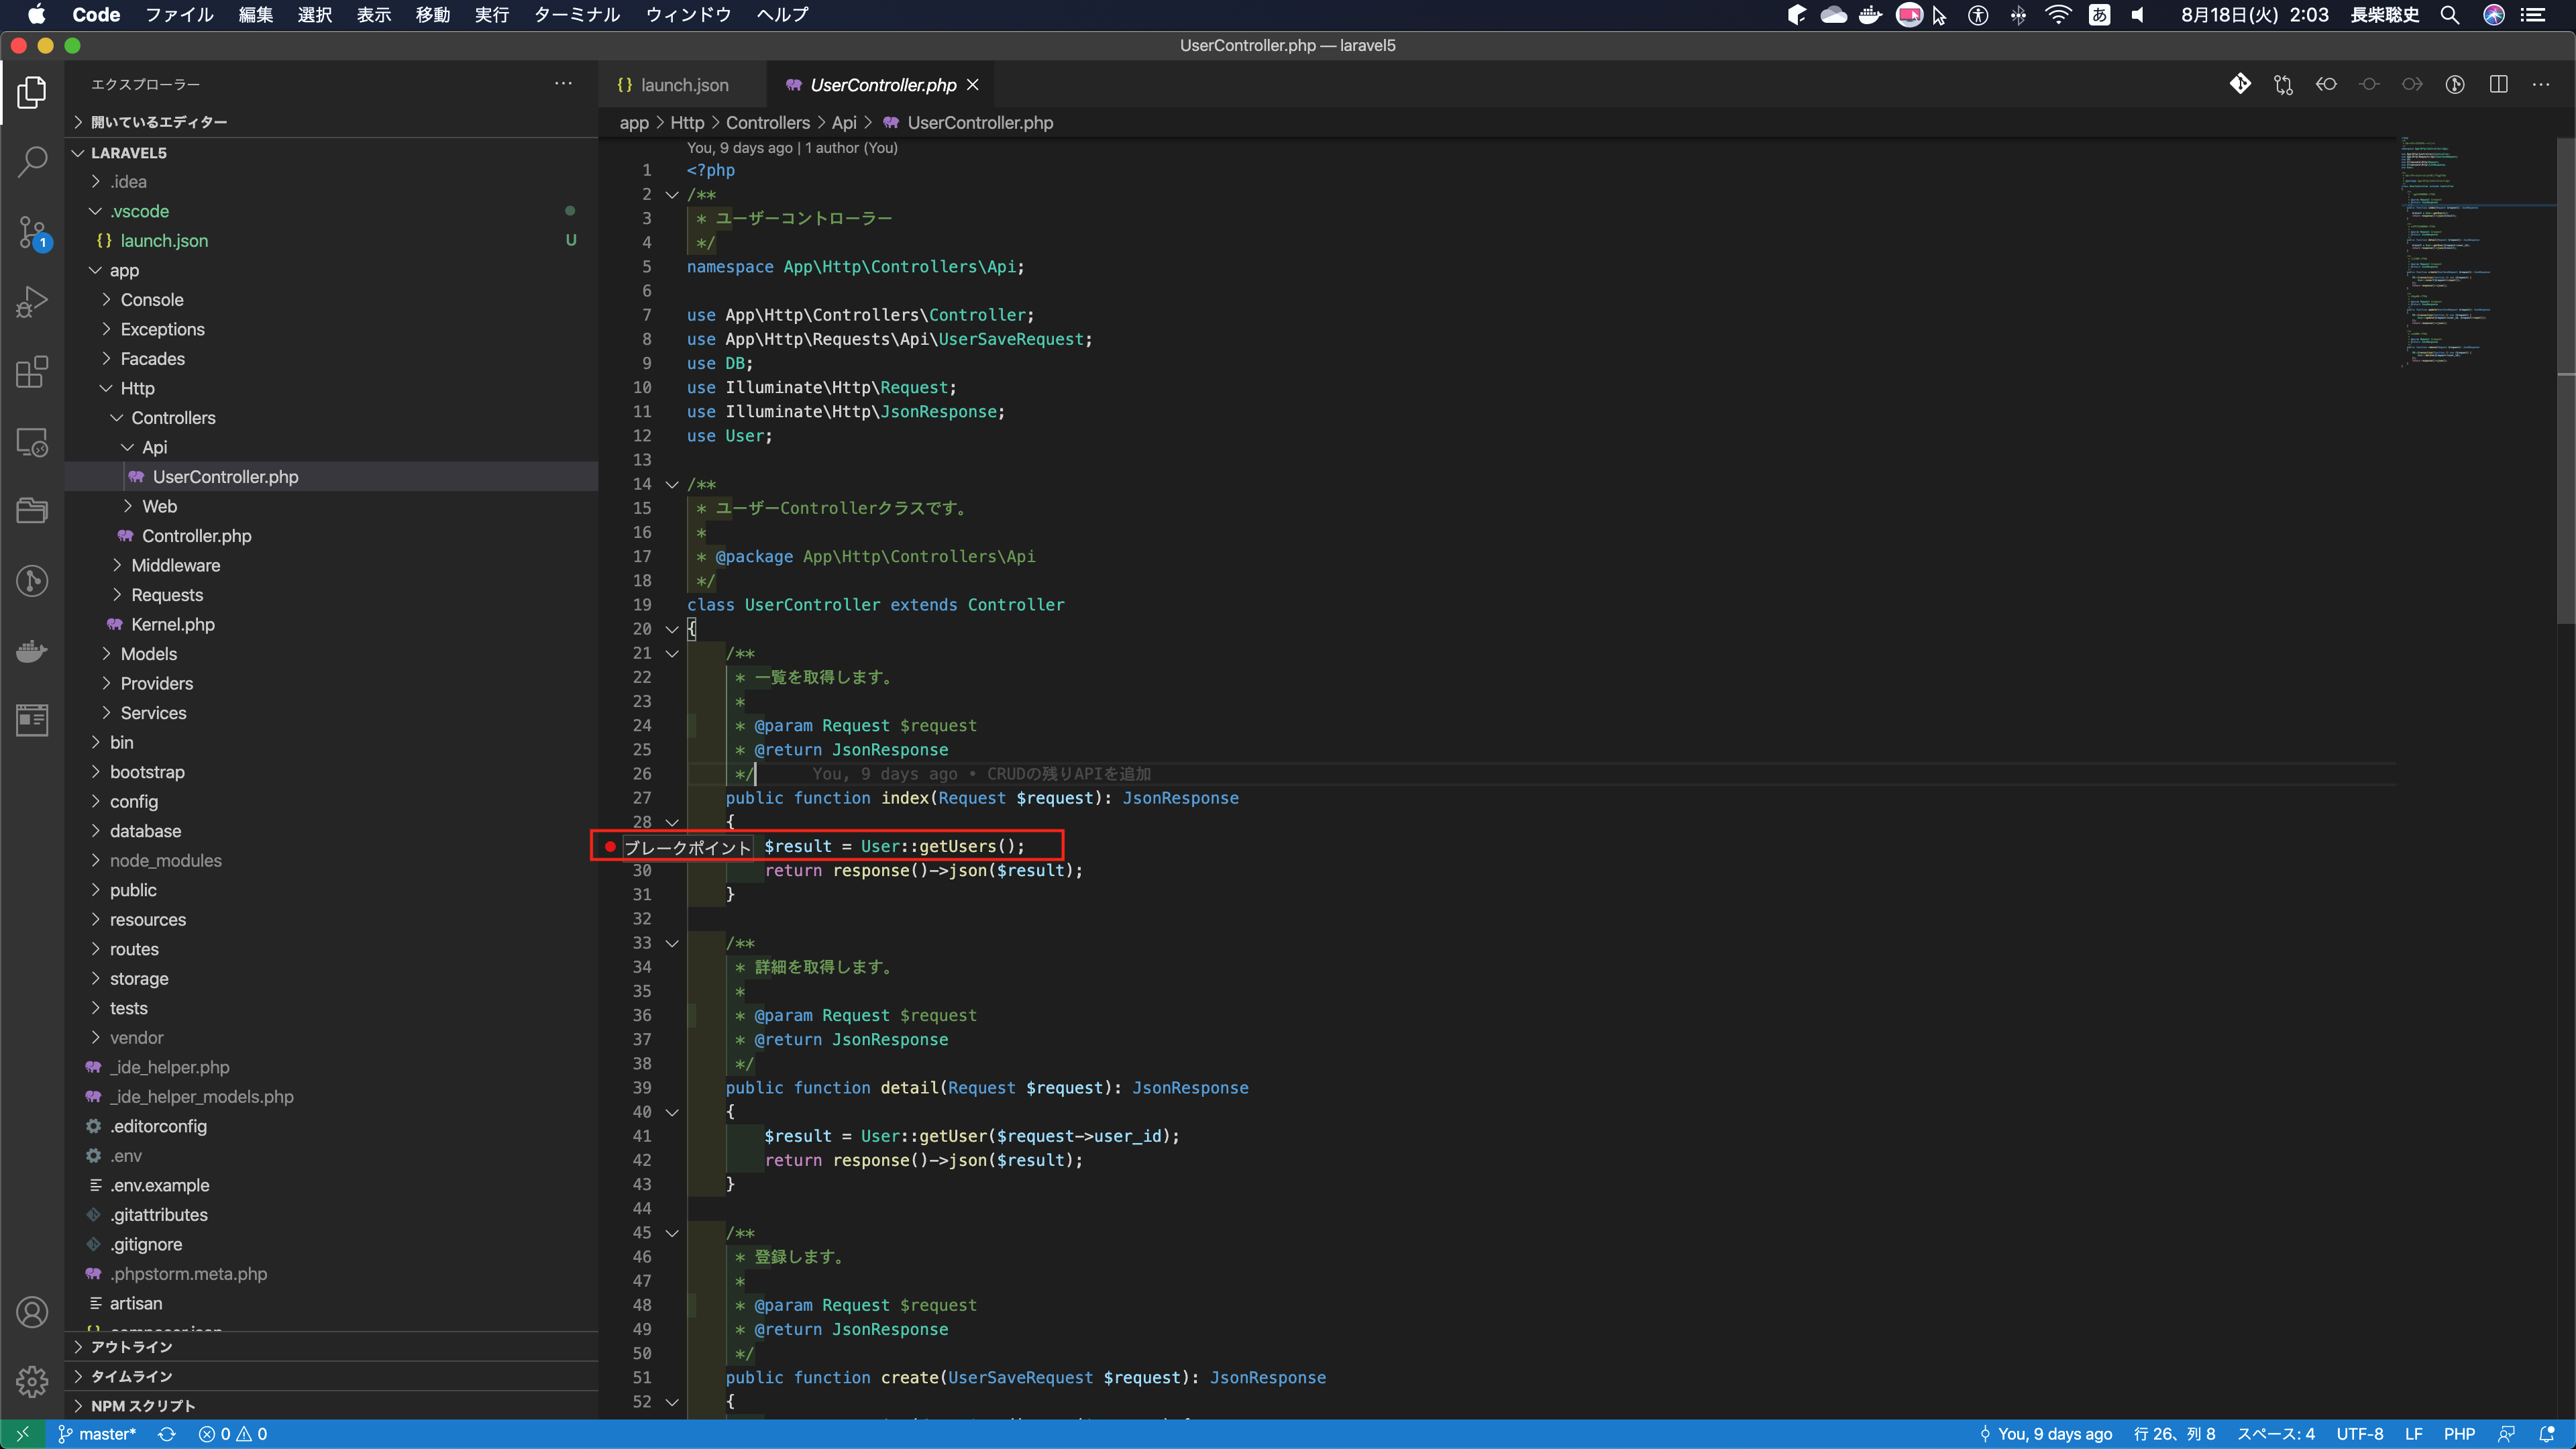Click the Accounts icon in activity bar
Viewport: 2576px width, 1449px height.
point(32,1311)
